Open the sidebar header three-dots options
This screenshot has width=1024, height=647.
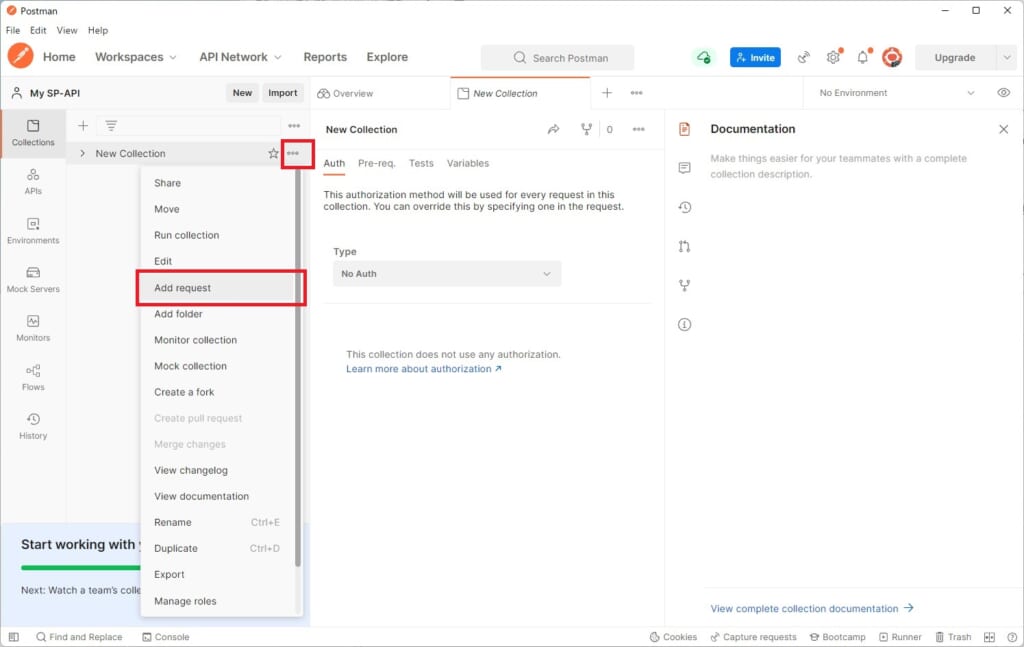(294, 125)
